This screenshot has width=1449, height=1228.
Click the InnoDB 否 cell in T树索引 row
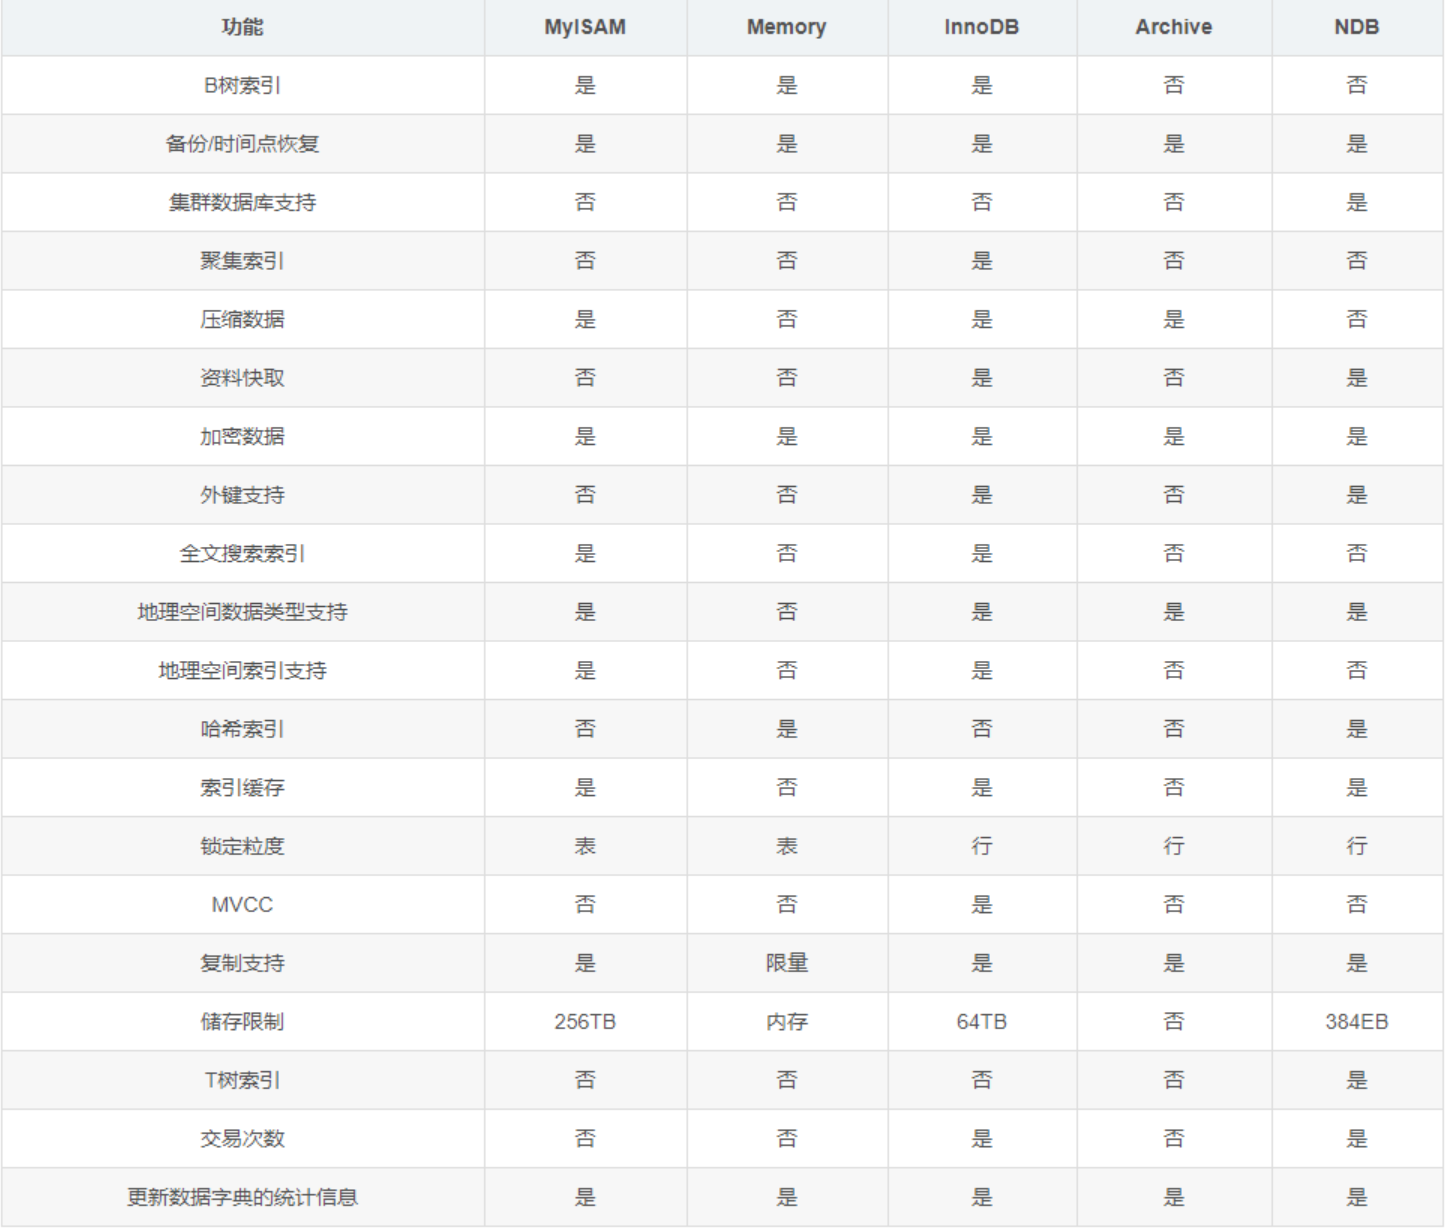(x=981, y=1080)
